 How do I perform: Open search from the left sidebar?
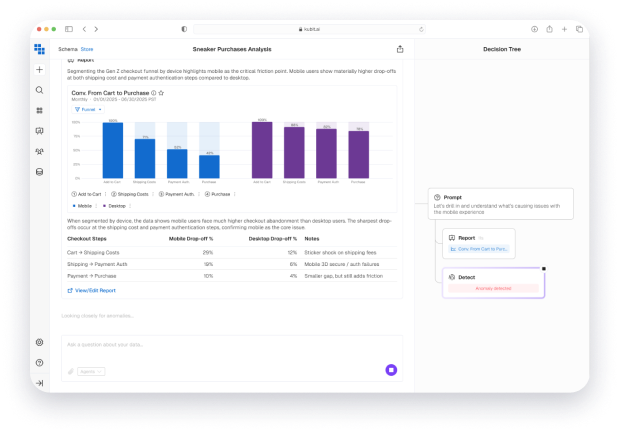point(39,90)
